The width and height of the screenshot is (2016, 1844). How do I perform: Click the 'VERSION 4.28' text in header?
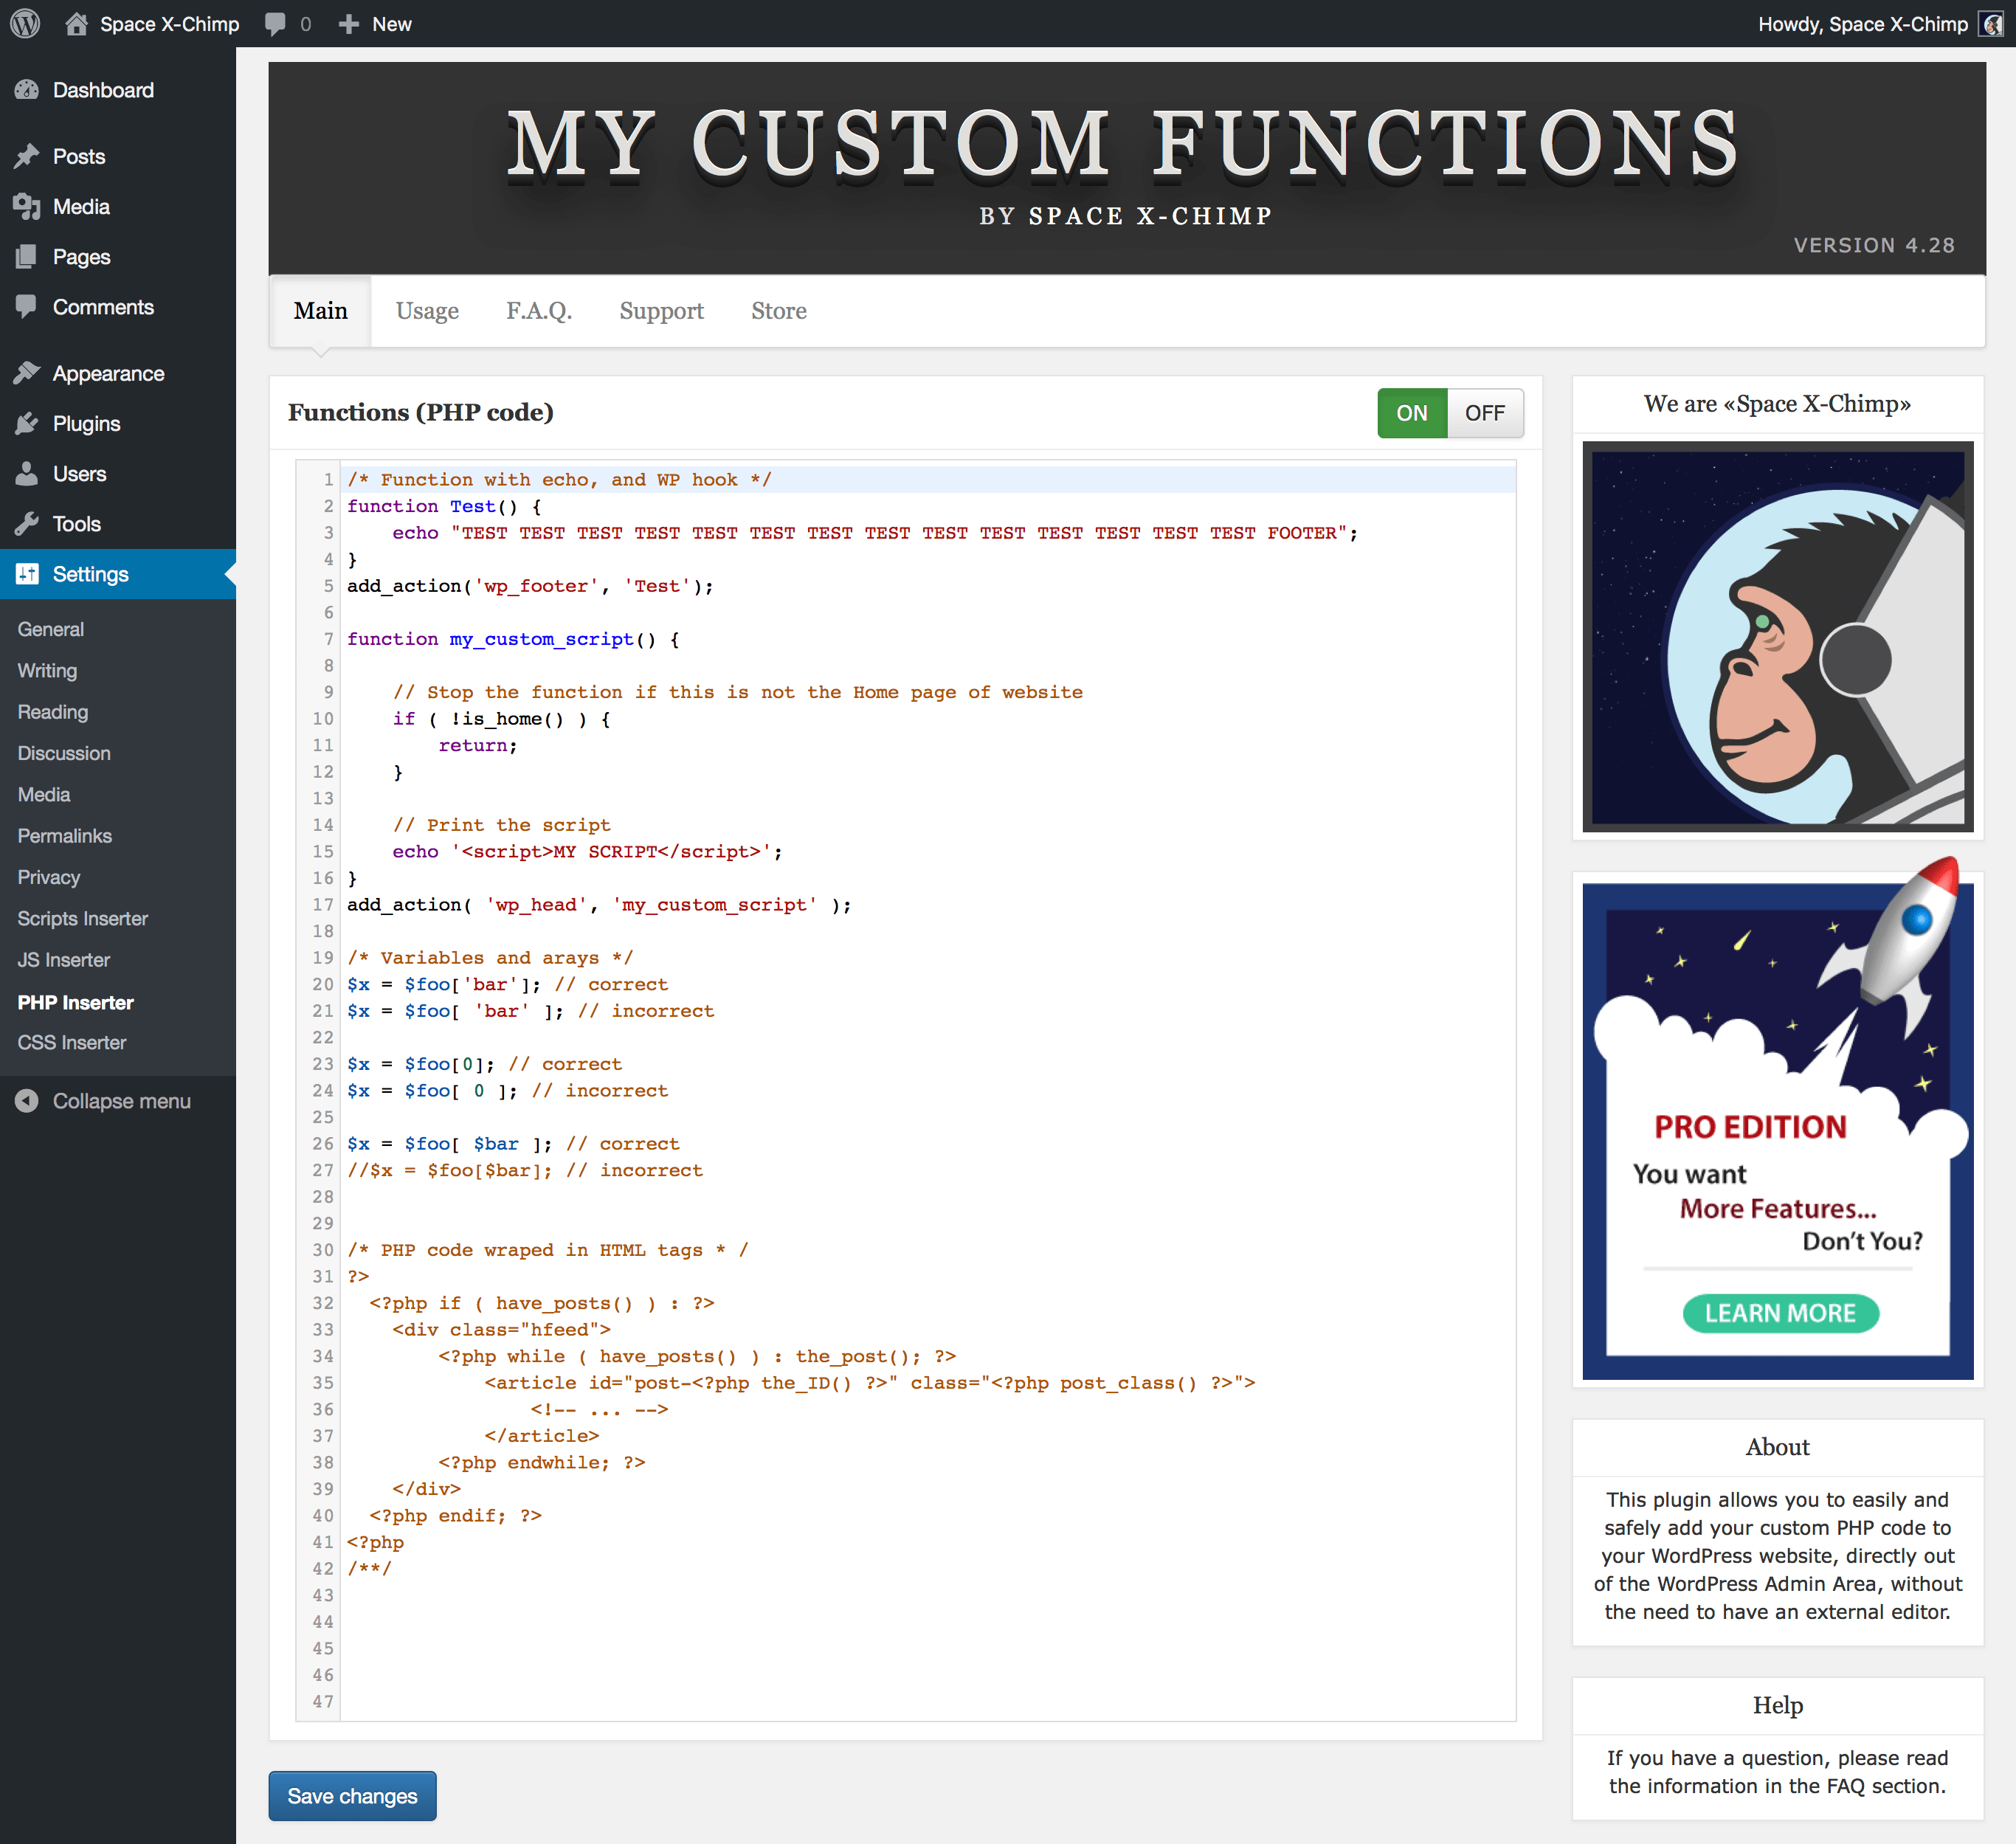tap(1873, 245)
